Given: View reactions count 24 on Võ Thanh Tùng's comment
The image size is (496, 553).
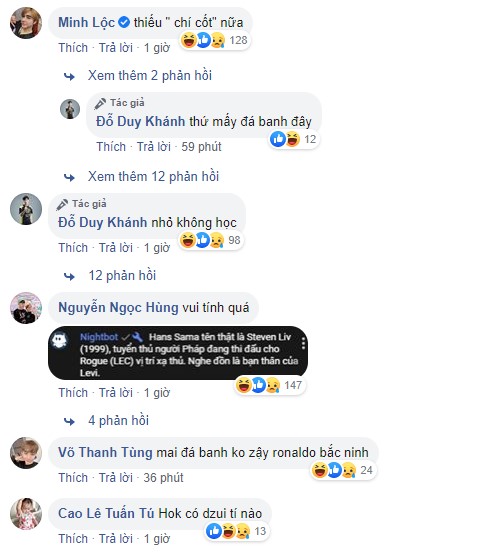Looking at the screenshot, I should tap(342, 470).
